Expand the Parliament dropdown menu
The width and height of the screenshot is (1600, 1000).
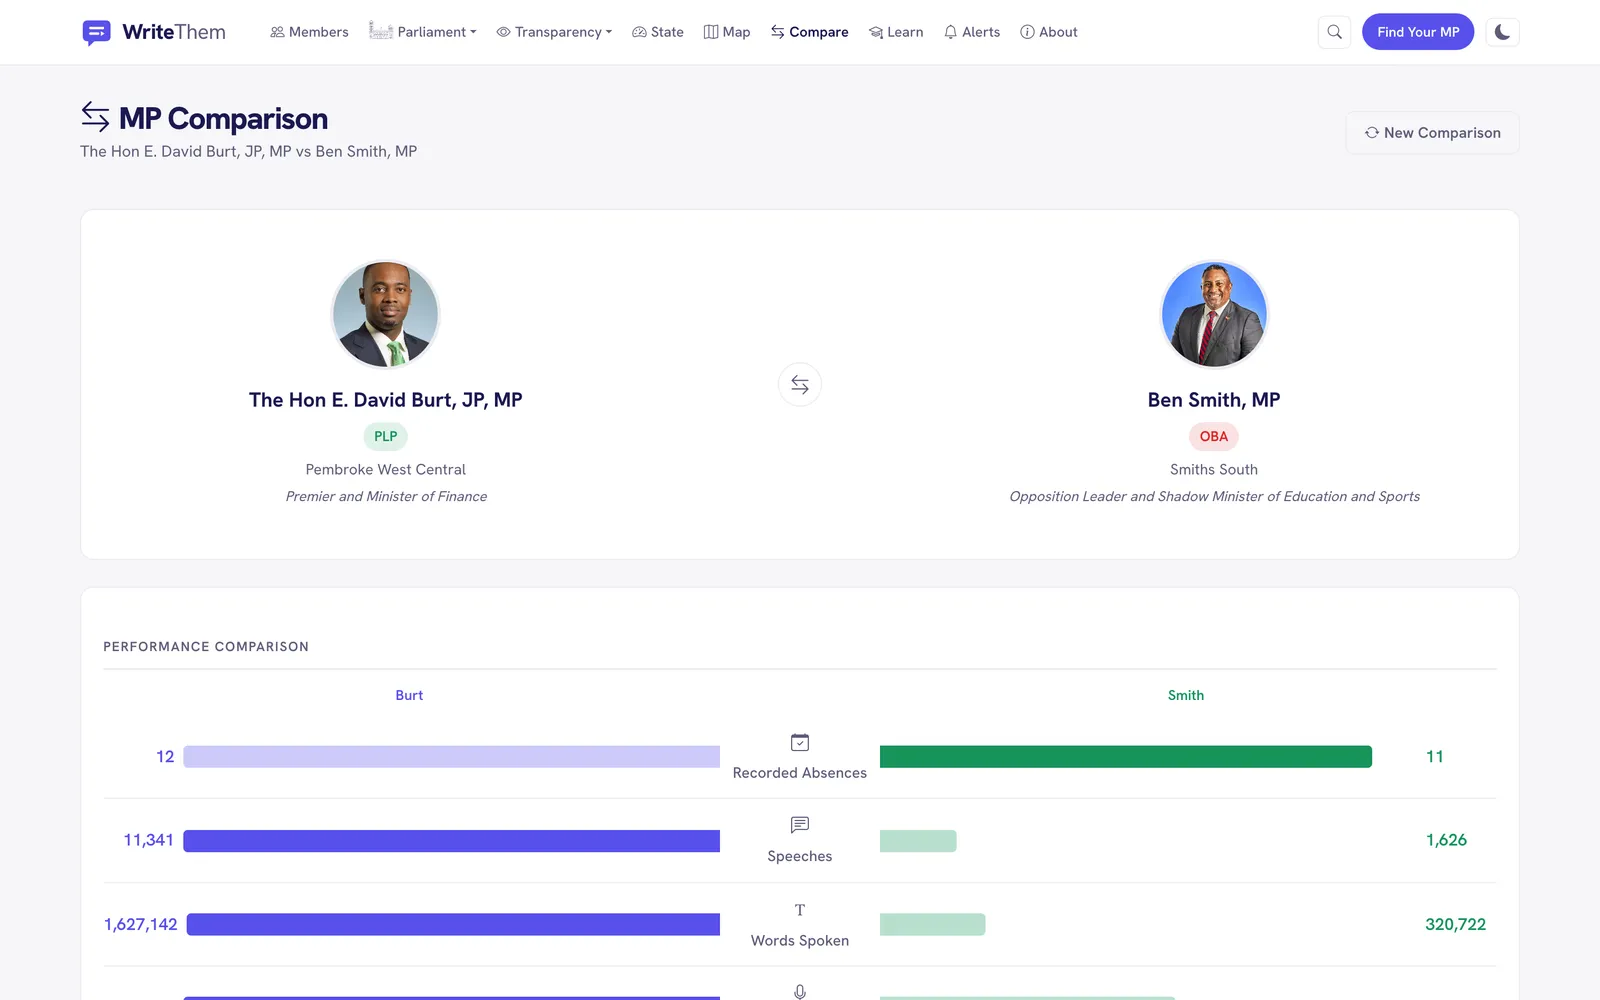[x=422, y=32]
